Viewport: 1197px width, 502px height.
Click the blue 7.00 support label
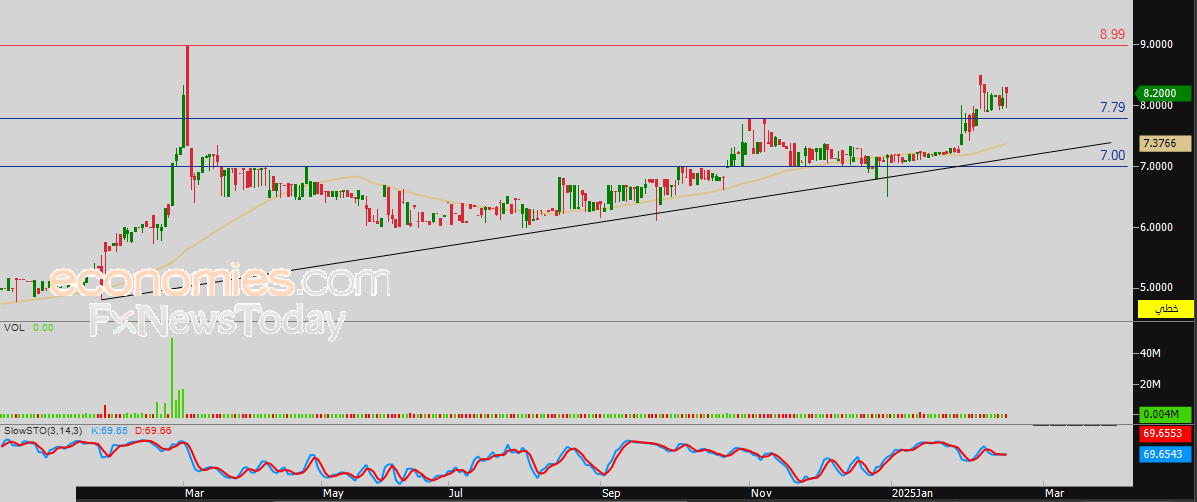click(x=1112, y=156)
